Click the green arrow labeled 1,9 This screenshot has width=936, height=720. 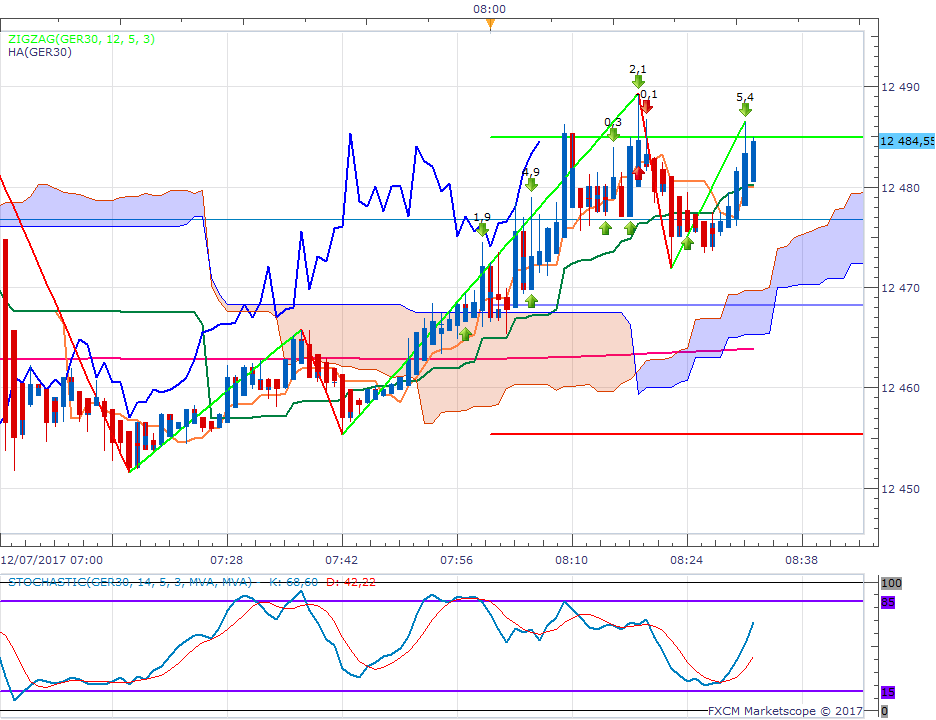(x=482, y=229)
